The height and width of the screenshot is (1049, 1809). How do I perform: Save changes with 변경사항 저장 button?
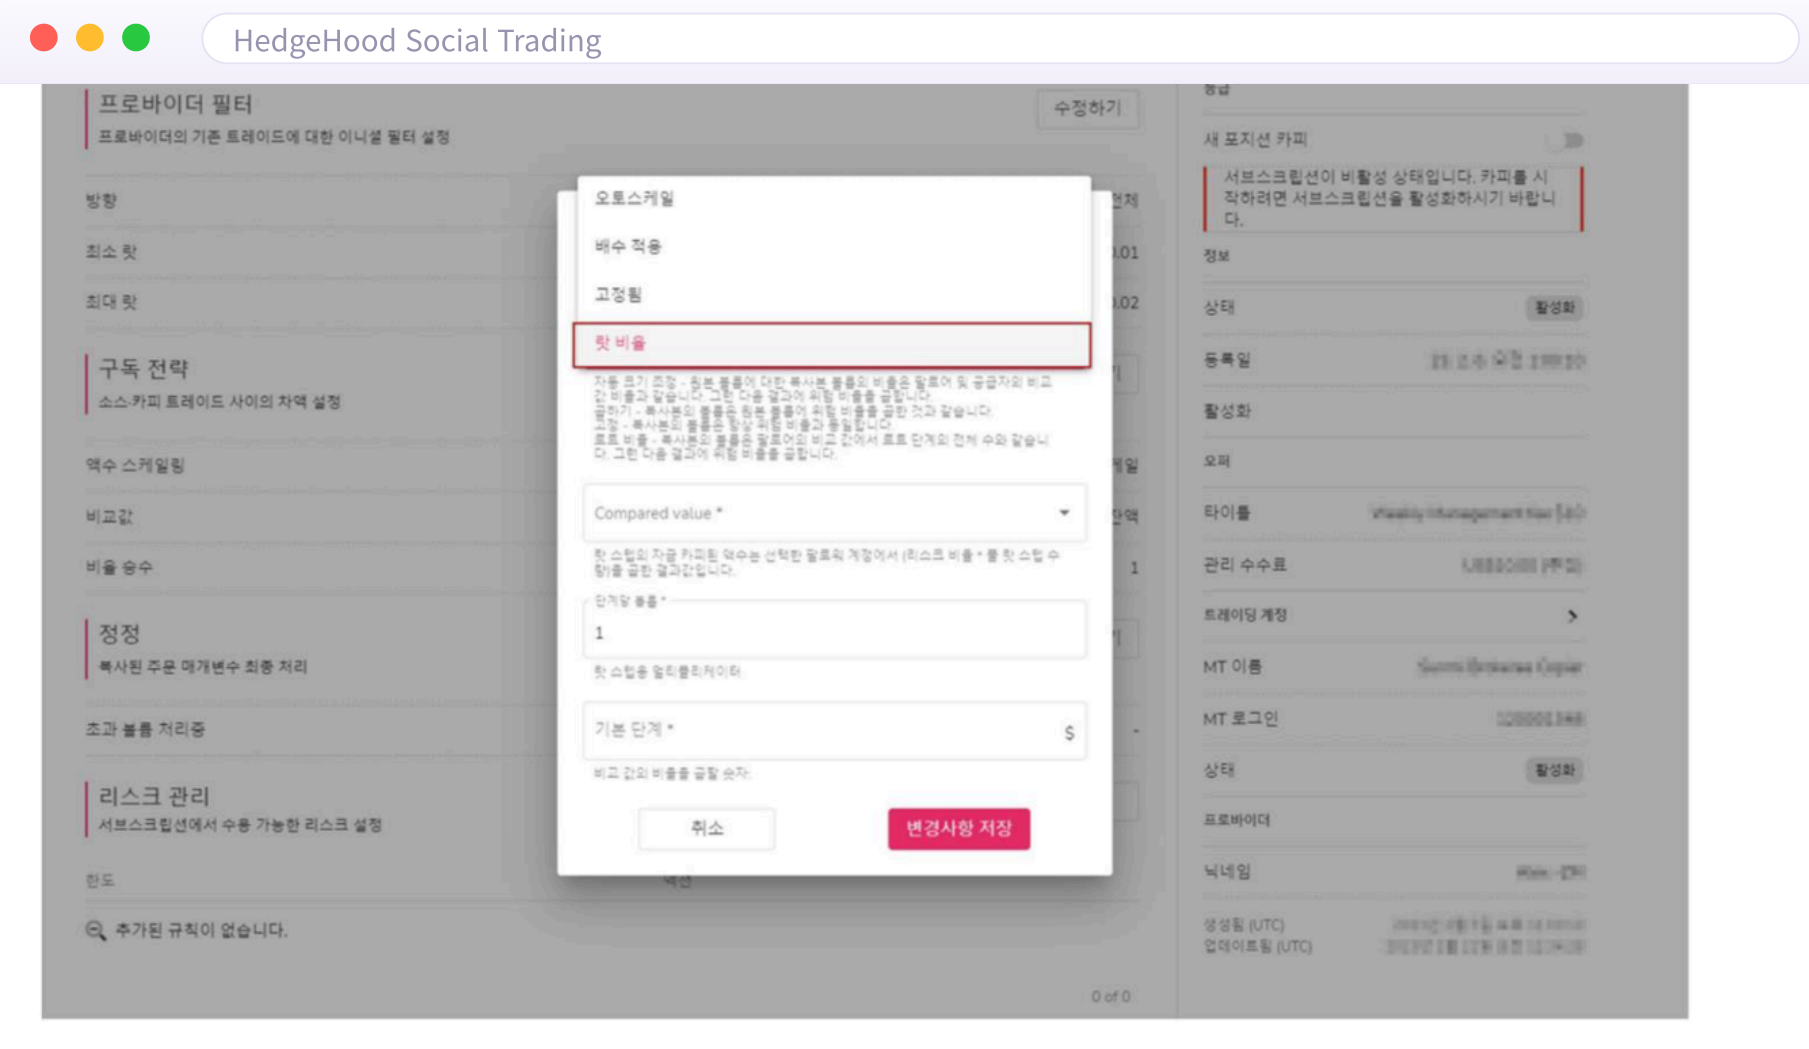(959, 828)
